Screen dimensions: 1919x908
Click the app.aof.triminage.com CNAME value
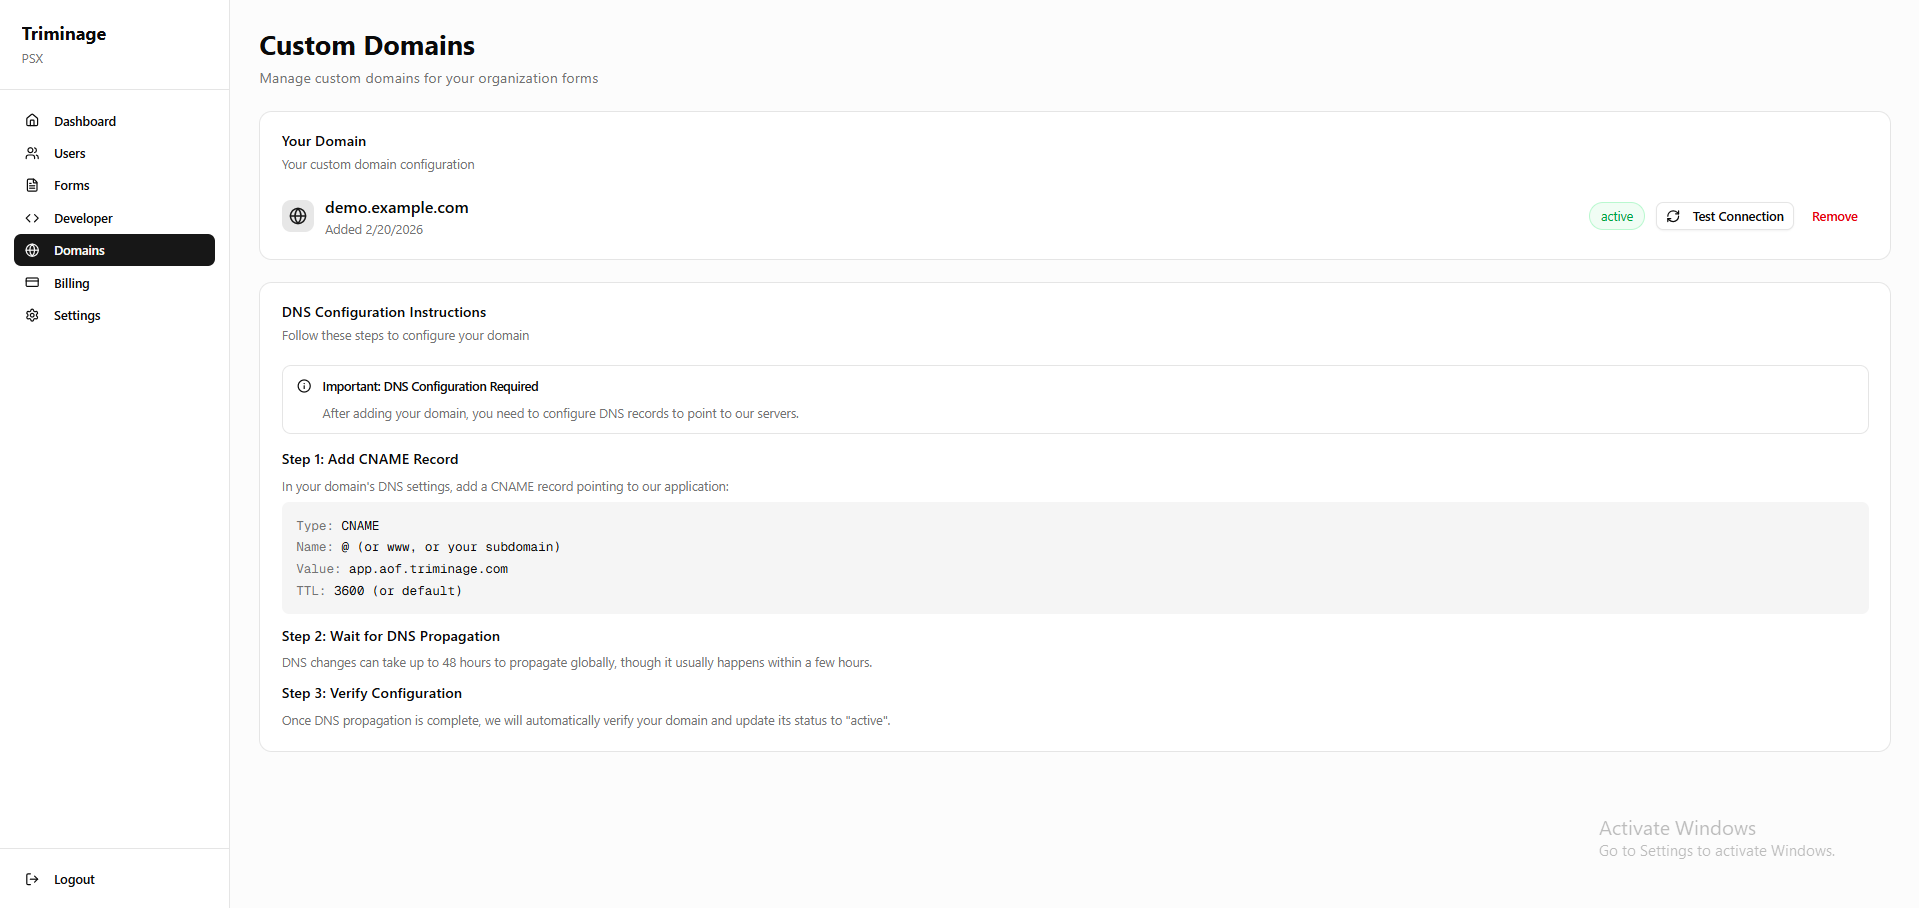coord(428,569)
